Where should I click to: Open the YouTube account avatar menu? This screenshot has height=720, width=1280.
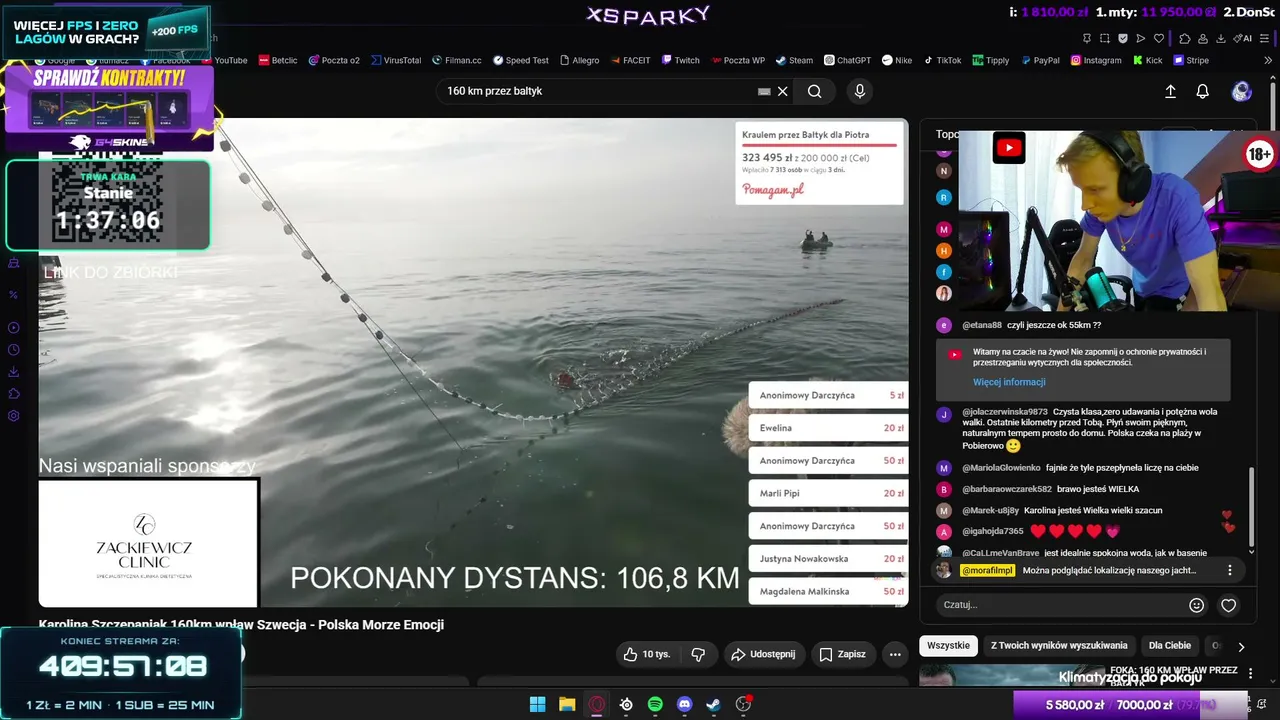tap(1242, 91)
